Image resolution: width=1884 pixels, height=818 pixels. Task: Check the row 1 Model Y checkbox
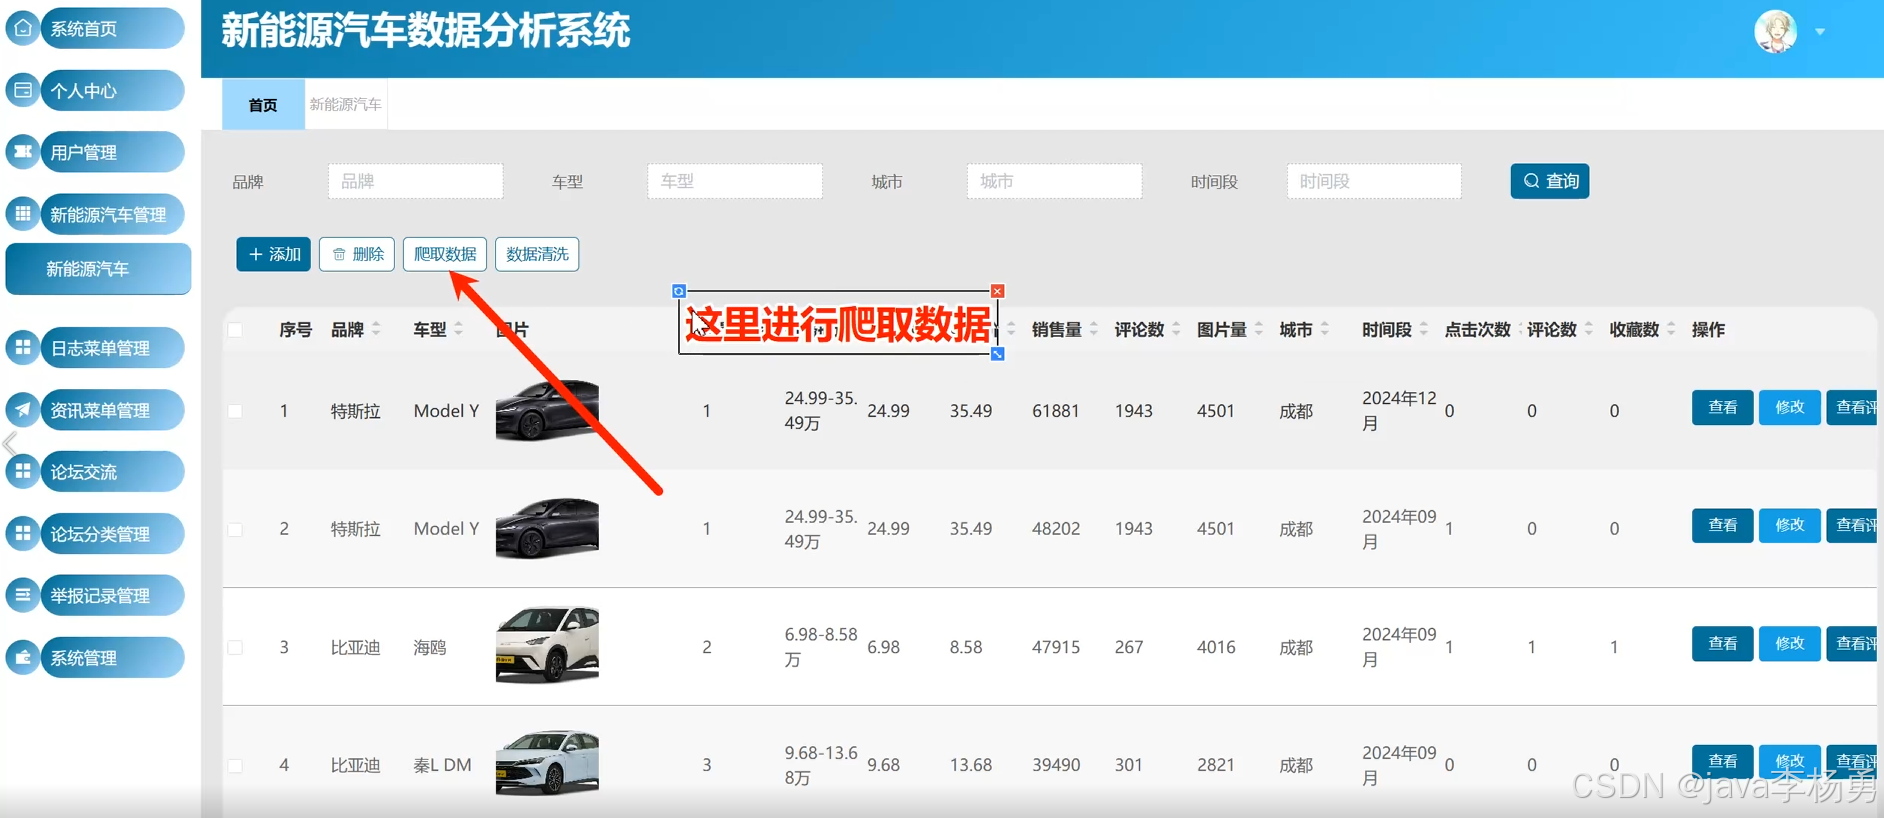point(235,411)
